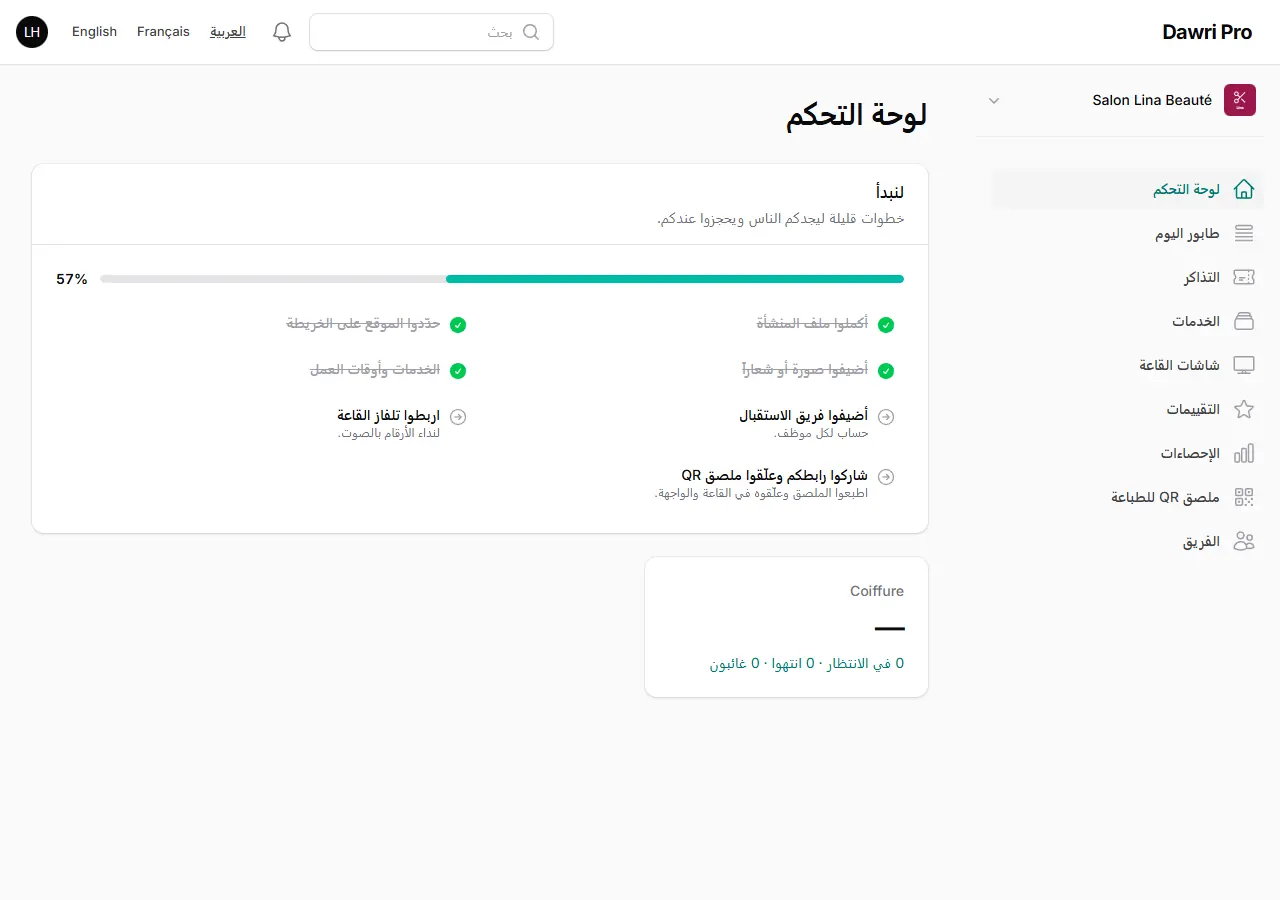Open the Salon Lina Beauté business selector
The image size is (1280, 900).
[1120, 100]
